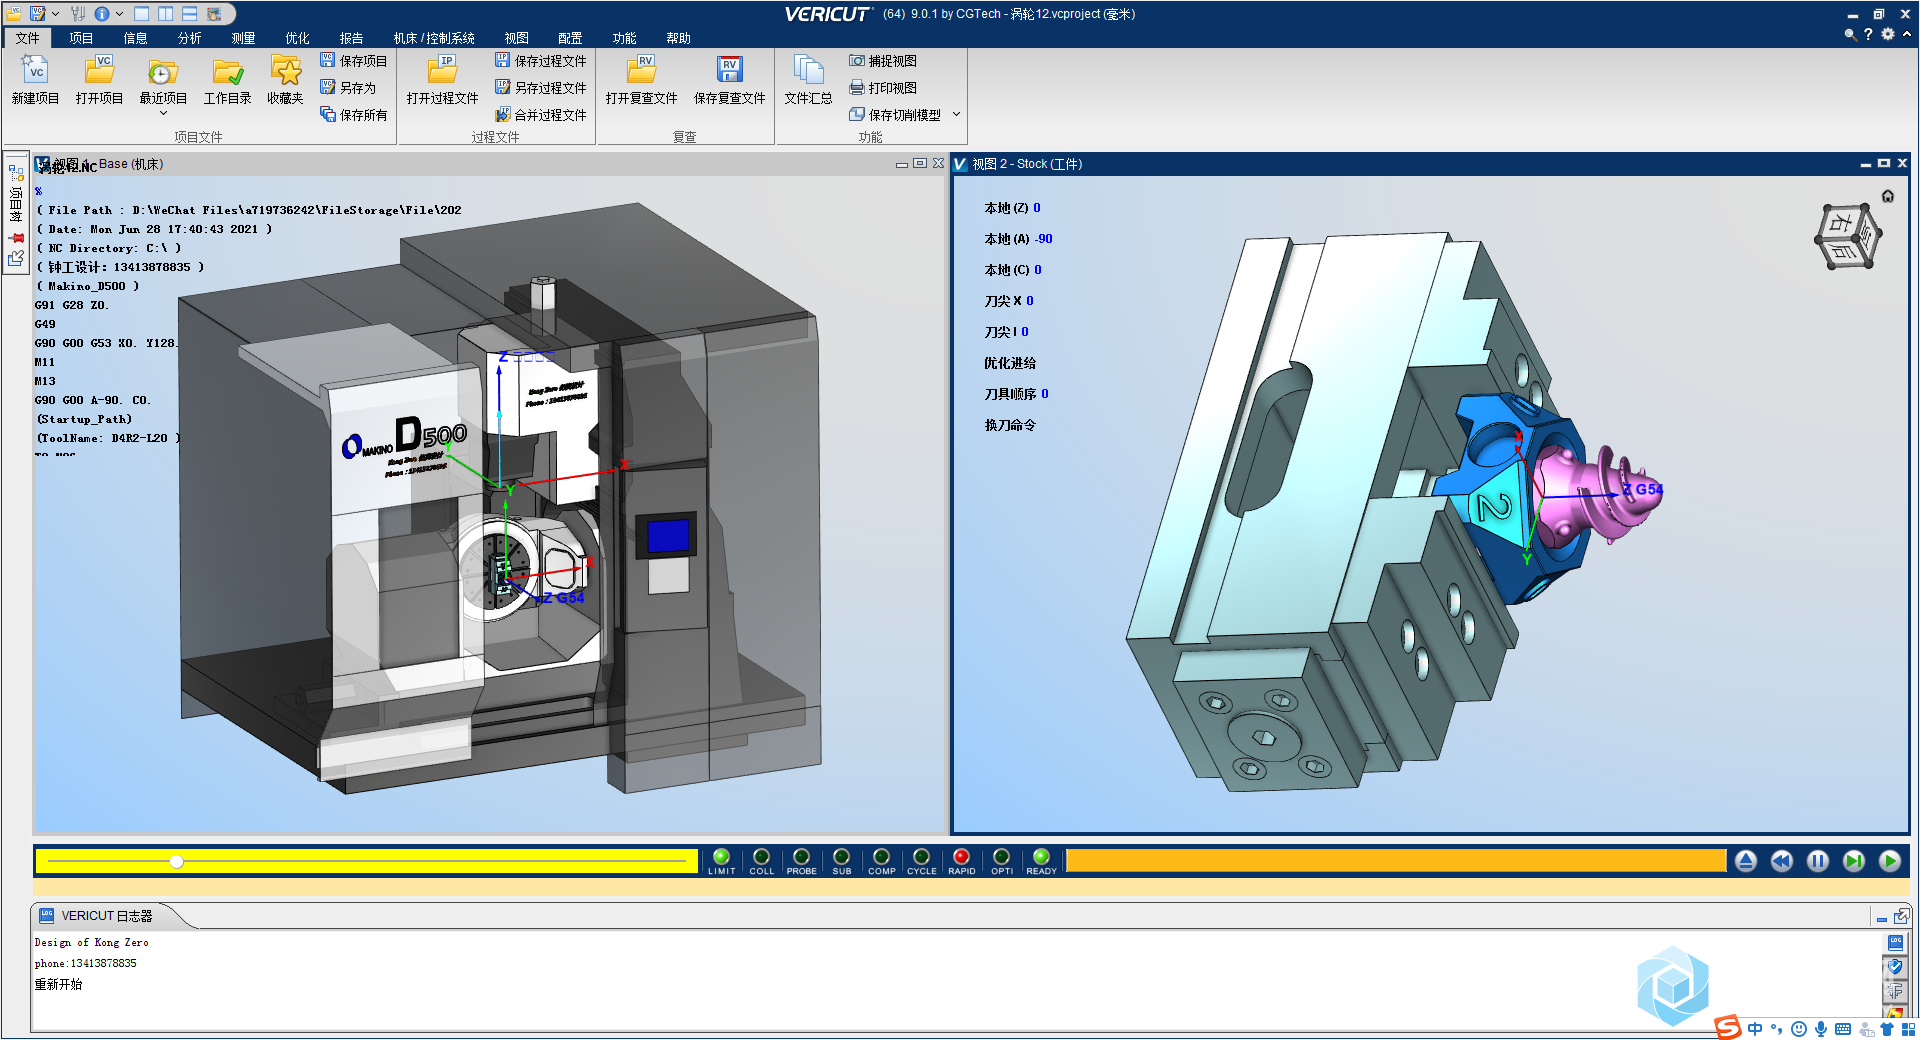
Task: Toggle the READY status light
Action: pyautogui.click(x=1041, y=857)
